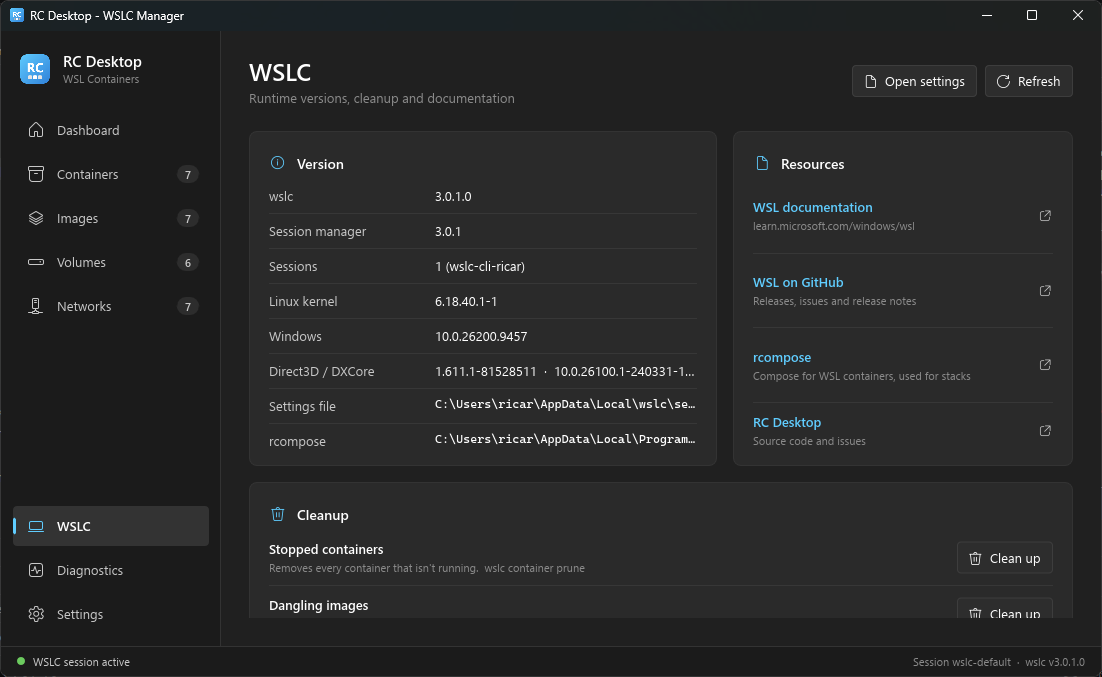Click the Images layers icon
The image size is (1102, 677).
click(36, 218)
